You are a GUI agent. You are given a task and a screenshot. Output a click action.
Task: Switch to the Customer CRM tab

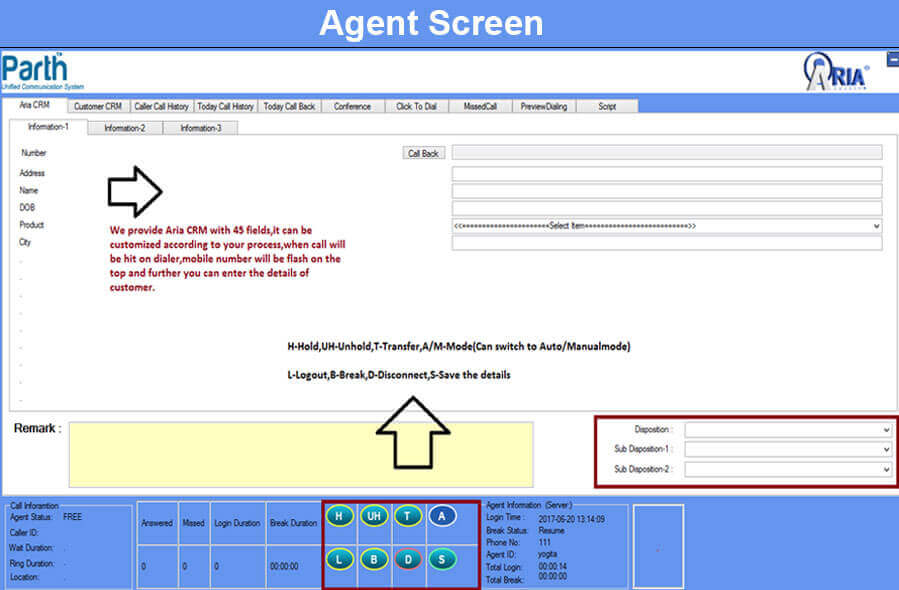98,106
